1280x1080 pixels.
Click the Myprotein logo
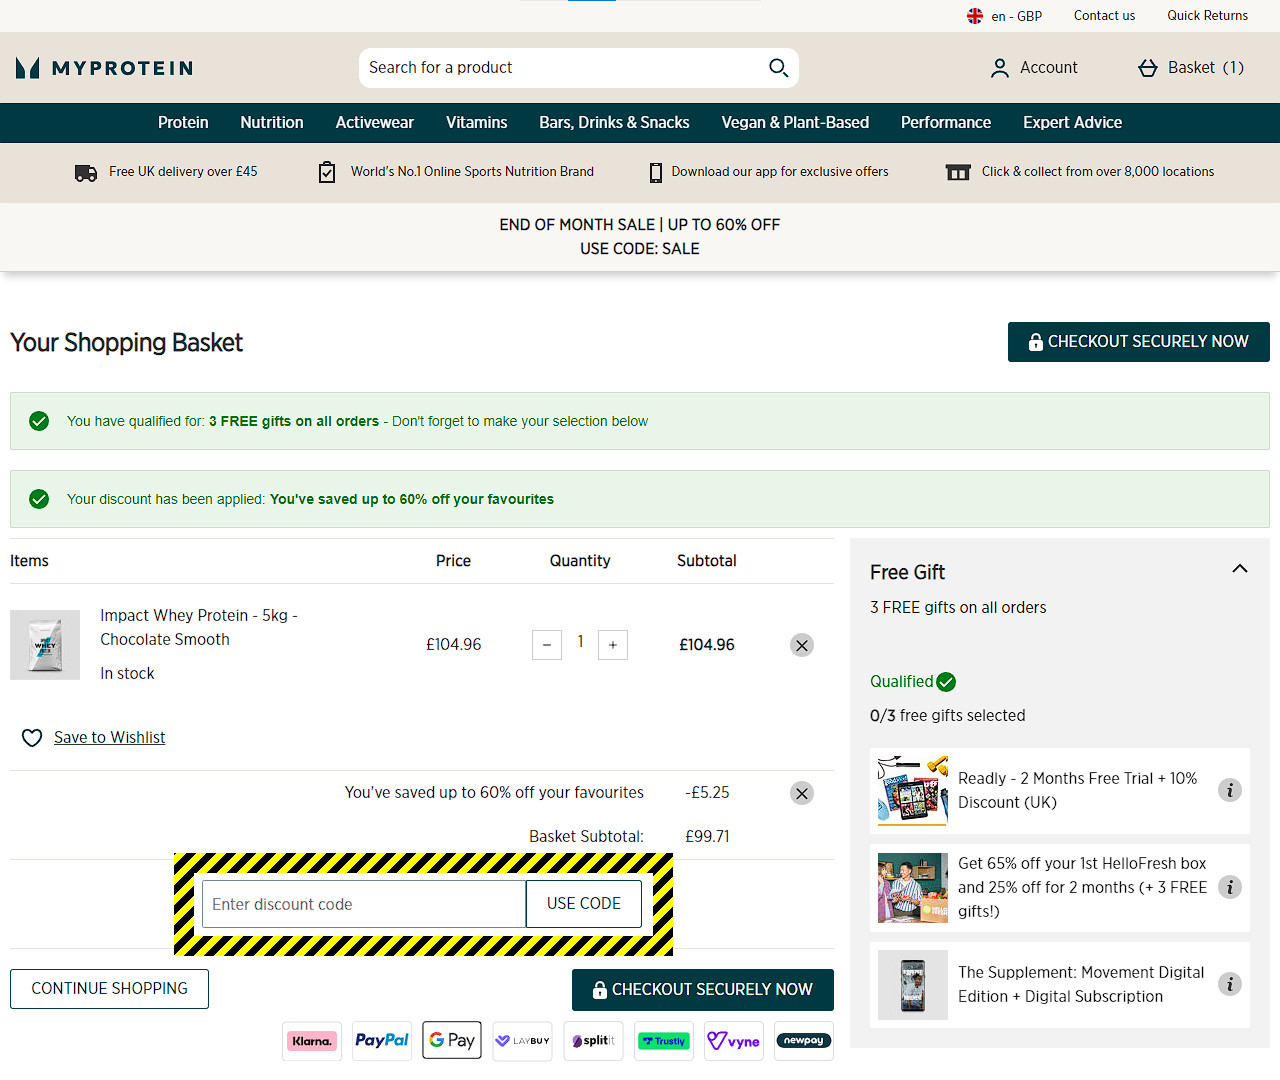point(104,68)
